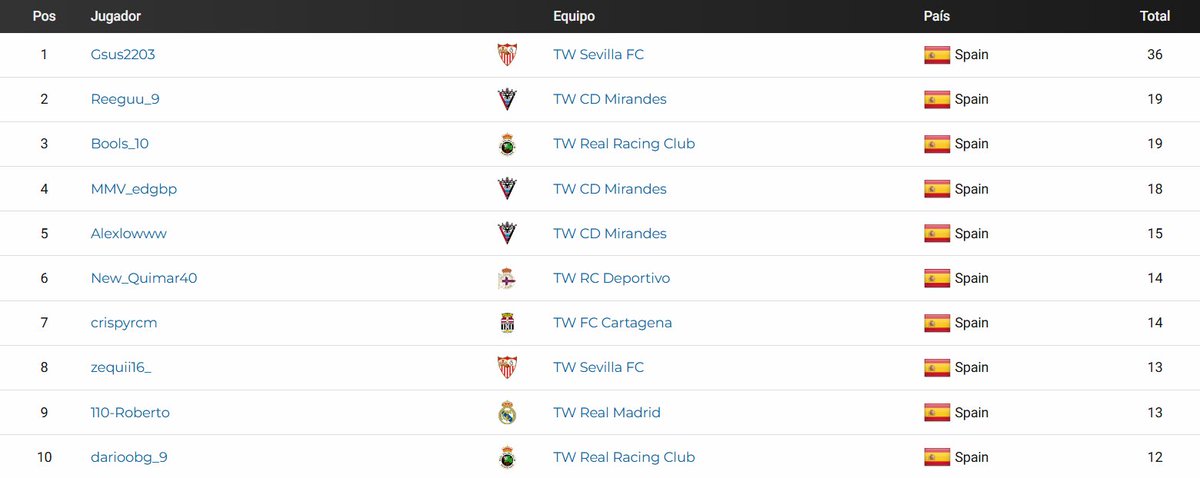This screenshot has width=1200, height=478.
Task: Click the Sevilla crest in zequii16_ row
Action: point(507,367)
